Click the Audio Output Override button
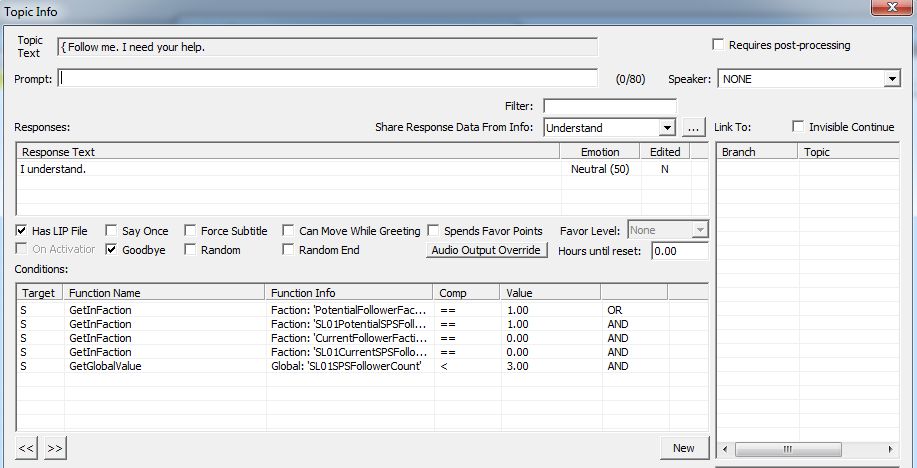This screenshot has height=468, width=917. click(486, 250)
